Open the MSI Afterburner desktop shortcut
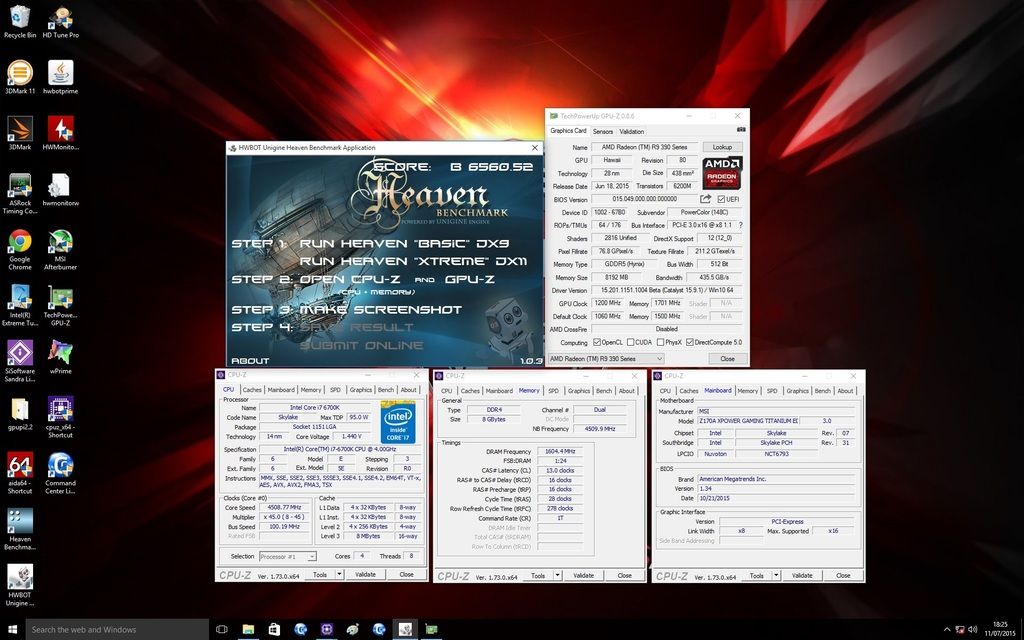1024x640 pixels. pyautogui.click(x=61, y=249)
